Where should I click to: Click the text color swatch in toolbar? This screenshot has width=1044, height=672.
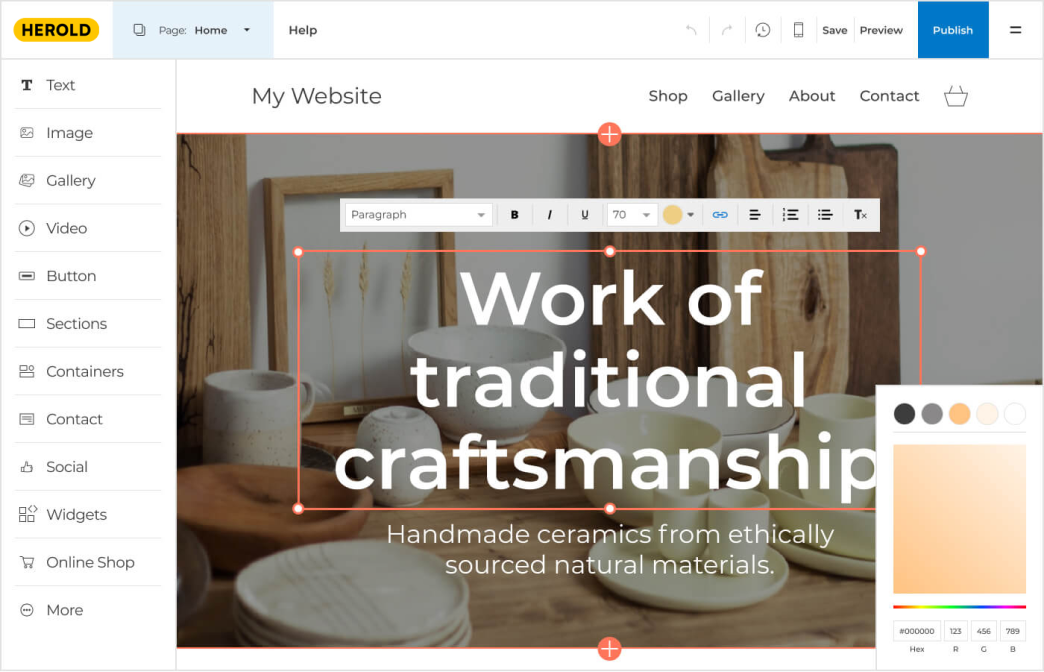(672, 214)
